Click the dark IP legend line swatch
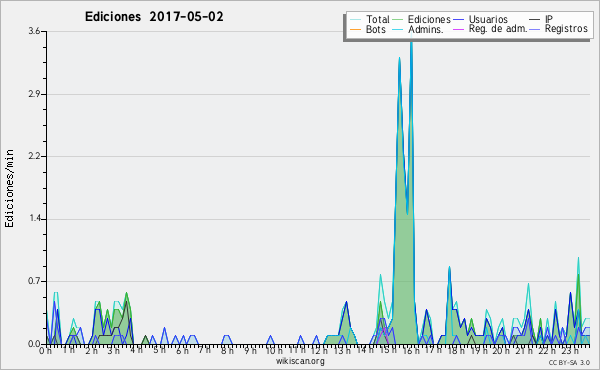This screenshot has height=370, width=600. point(535,20)
